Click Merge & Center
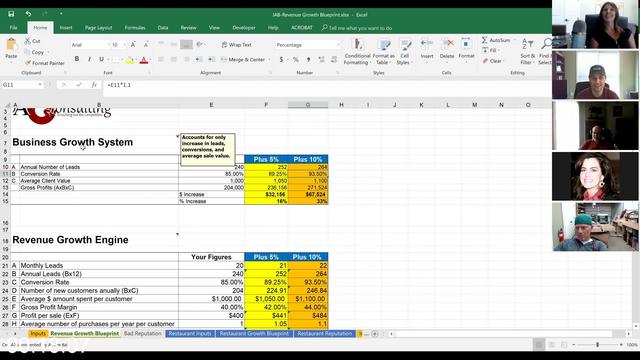The width and height of the screenshot is (640, 360). (x=243, y=60)
